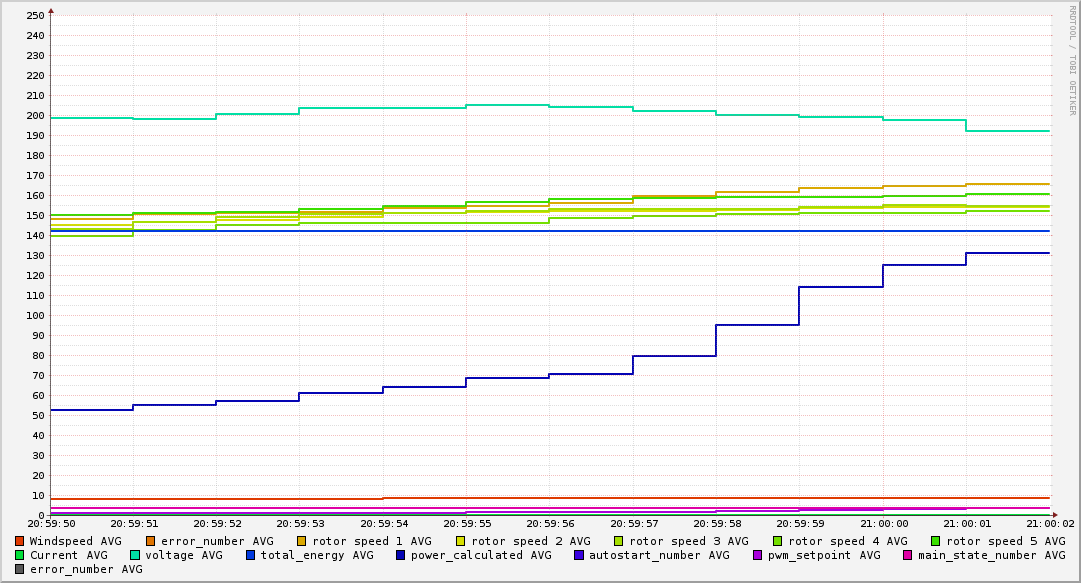
Task: Click the 20:59:55 time axis label
Action: [x=467, y=524]
